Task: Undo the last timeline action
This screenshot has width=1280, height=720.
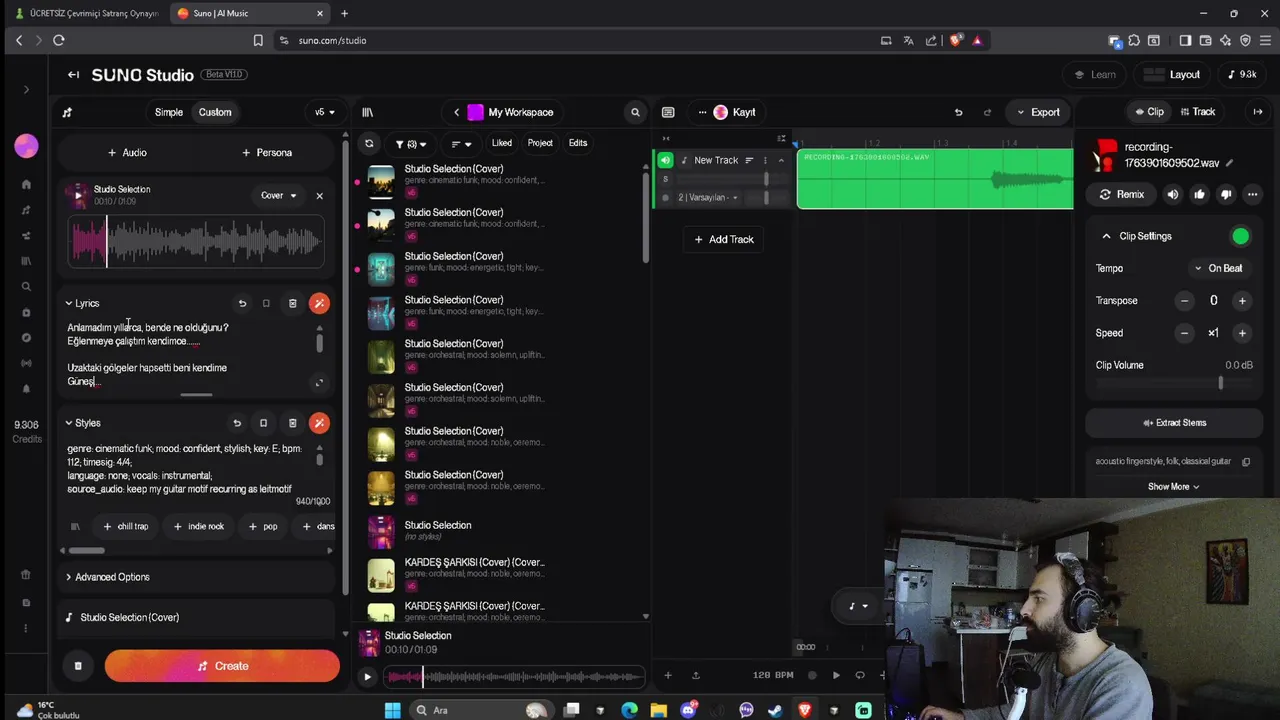Action: click(x=958, y=112)
